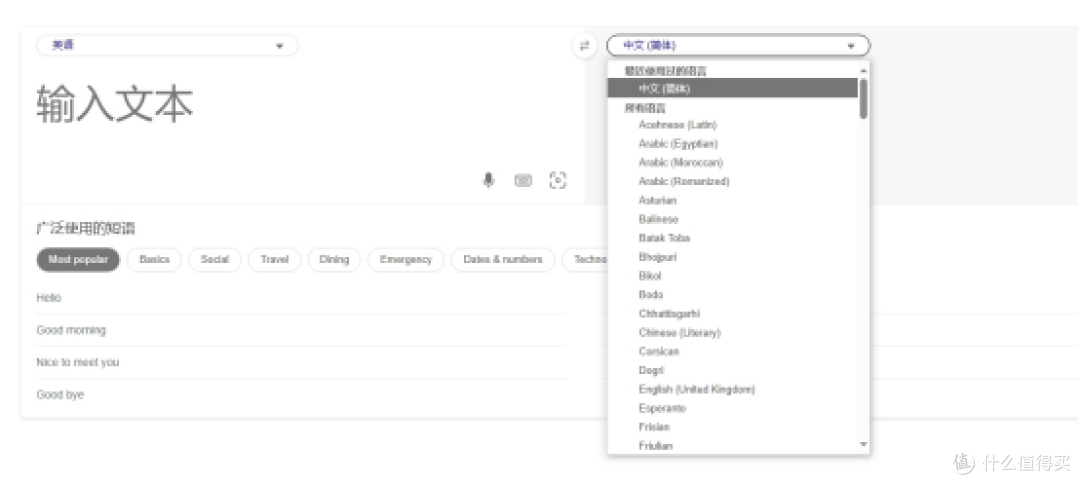Viewport: 1080px width, 485px height.
Task: Click the language list scrollbar thumb
Action: pos(863,99)
